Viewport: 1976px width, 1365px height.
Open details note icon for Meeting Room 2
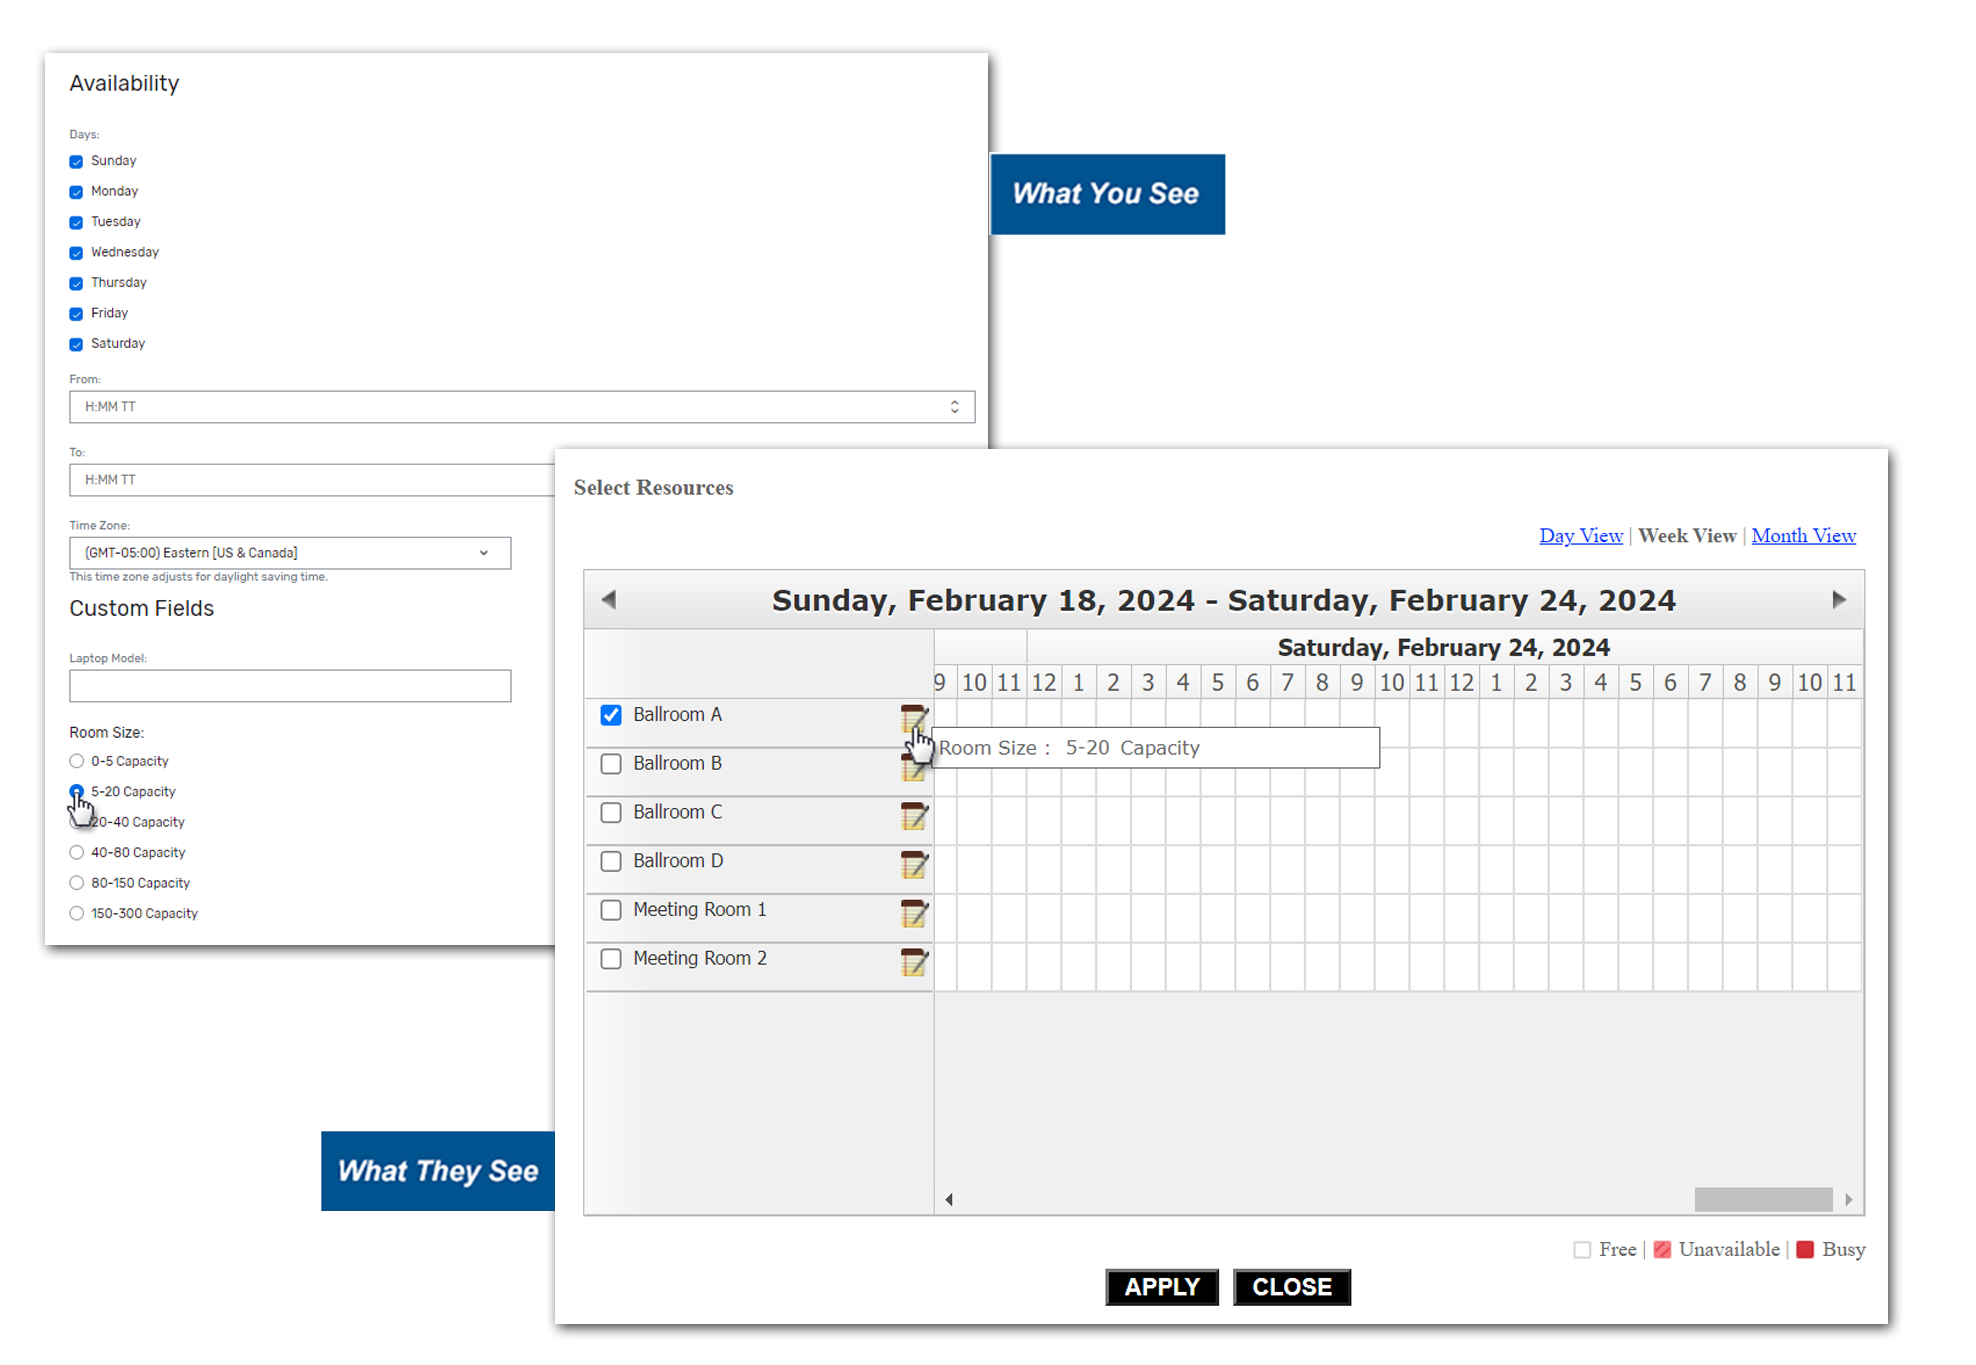tap(914, 962)
